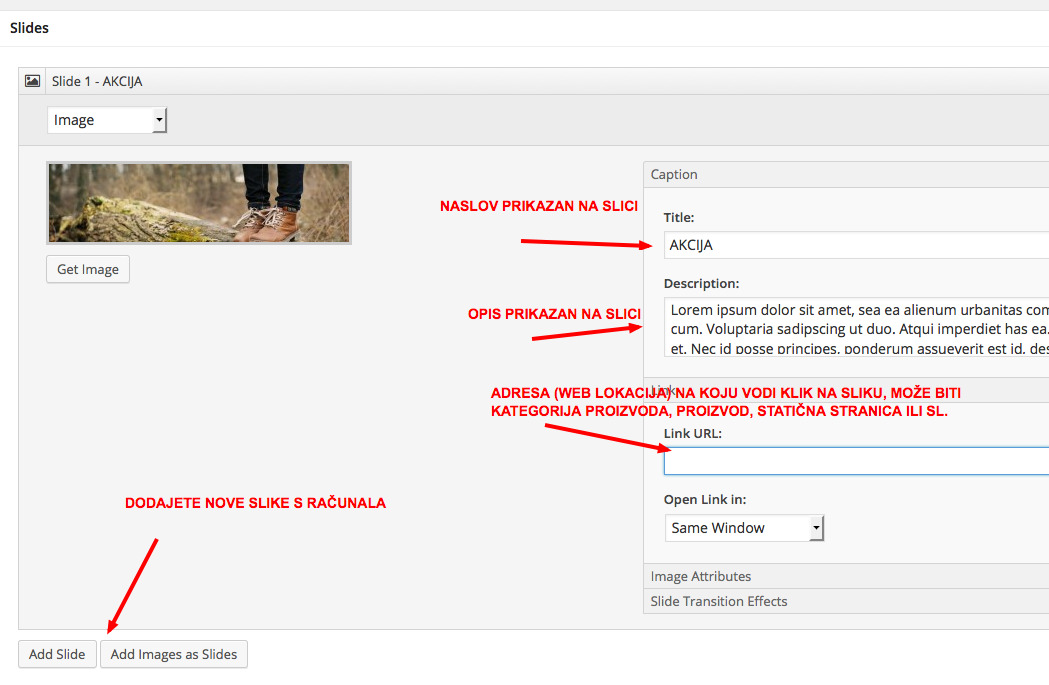This screenshot has height=685, width=1049.
Task: Open the Same Window link target dropdown
Action: pos(744,528)
